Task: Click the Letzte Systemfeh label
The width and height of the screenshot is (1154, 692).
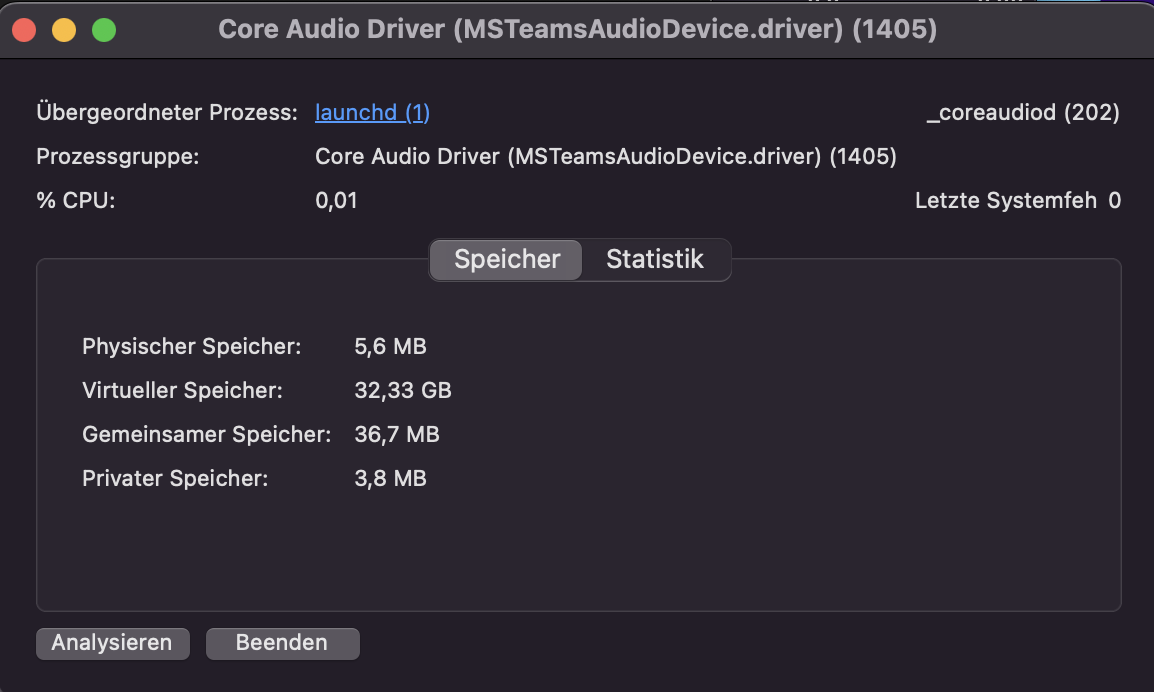Action: [1006, 201]
